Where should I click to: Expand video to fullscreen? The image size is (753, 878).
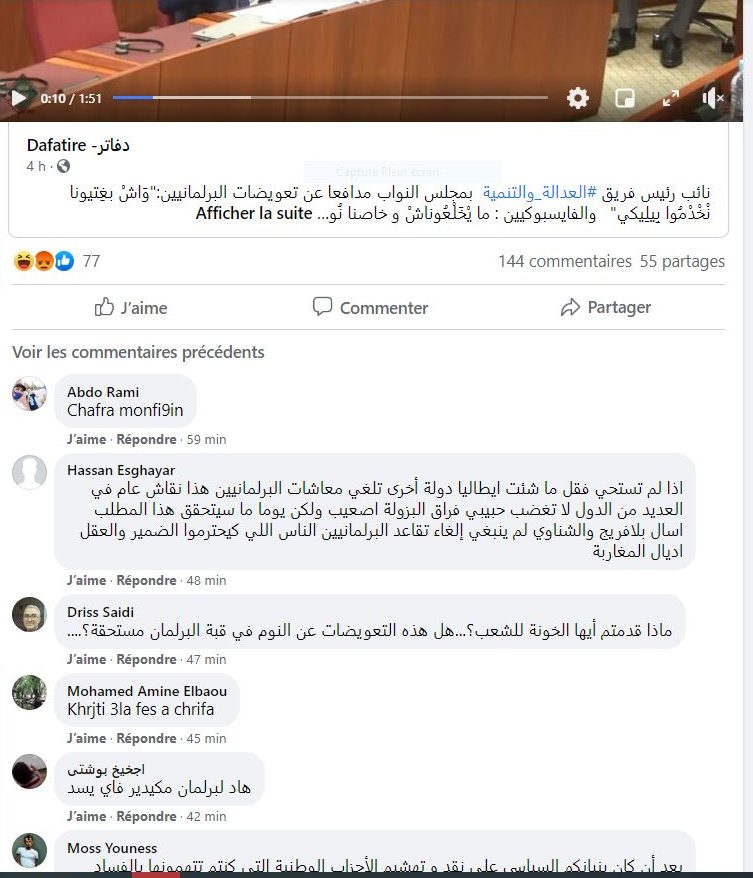pyautogui.click(x=671, y=99)
